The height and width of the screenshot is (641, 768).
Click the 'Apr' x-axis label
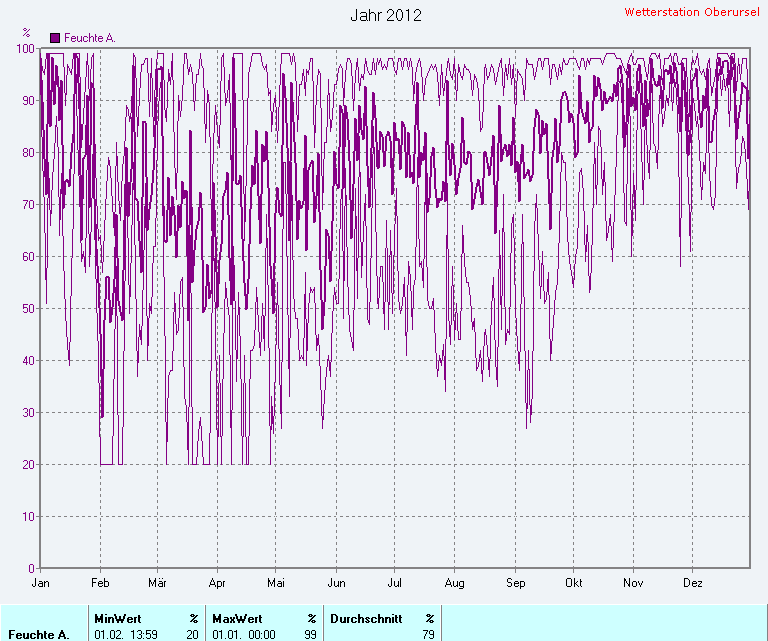tap(217, 583)
